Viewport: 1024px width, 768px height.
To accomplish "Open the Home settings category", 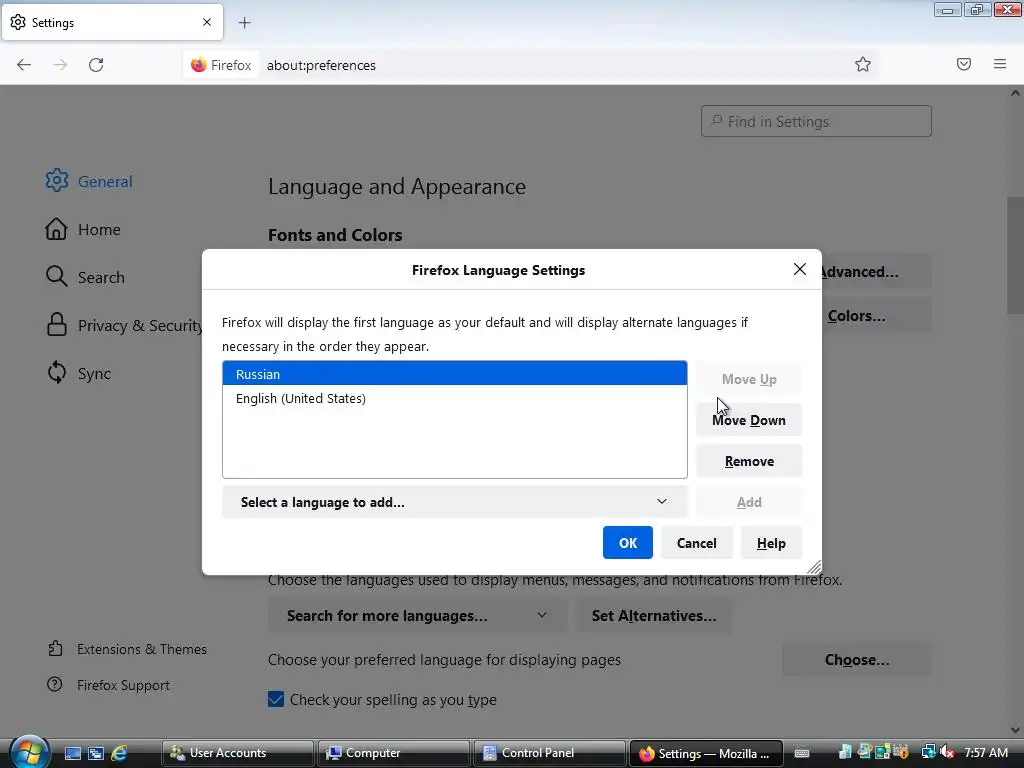I will pos(83,229).
